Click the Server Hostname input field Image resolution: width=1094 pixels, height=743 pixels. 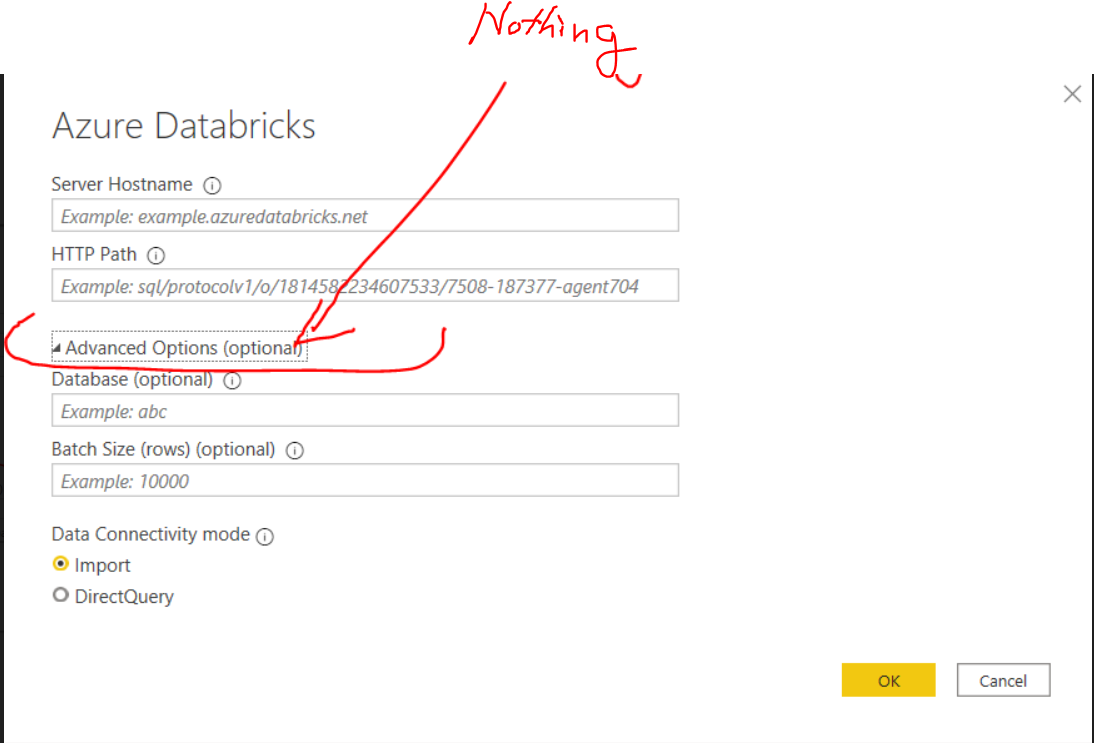click(x=364, y=215)
